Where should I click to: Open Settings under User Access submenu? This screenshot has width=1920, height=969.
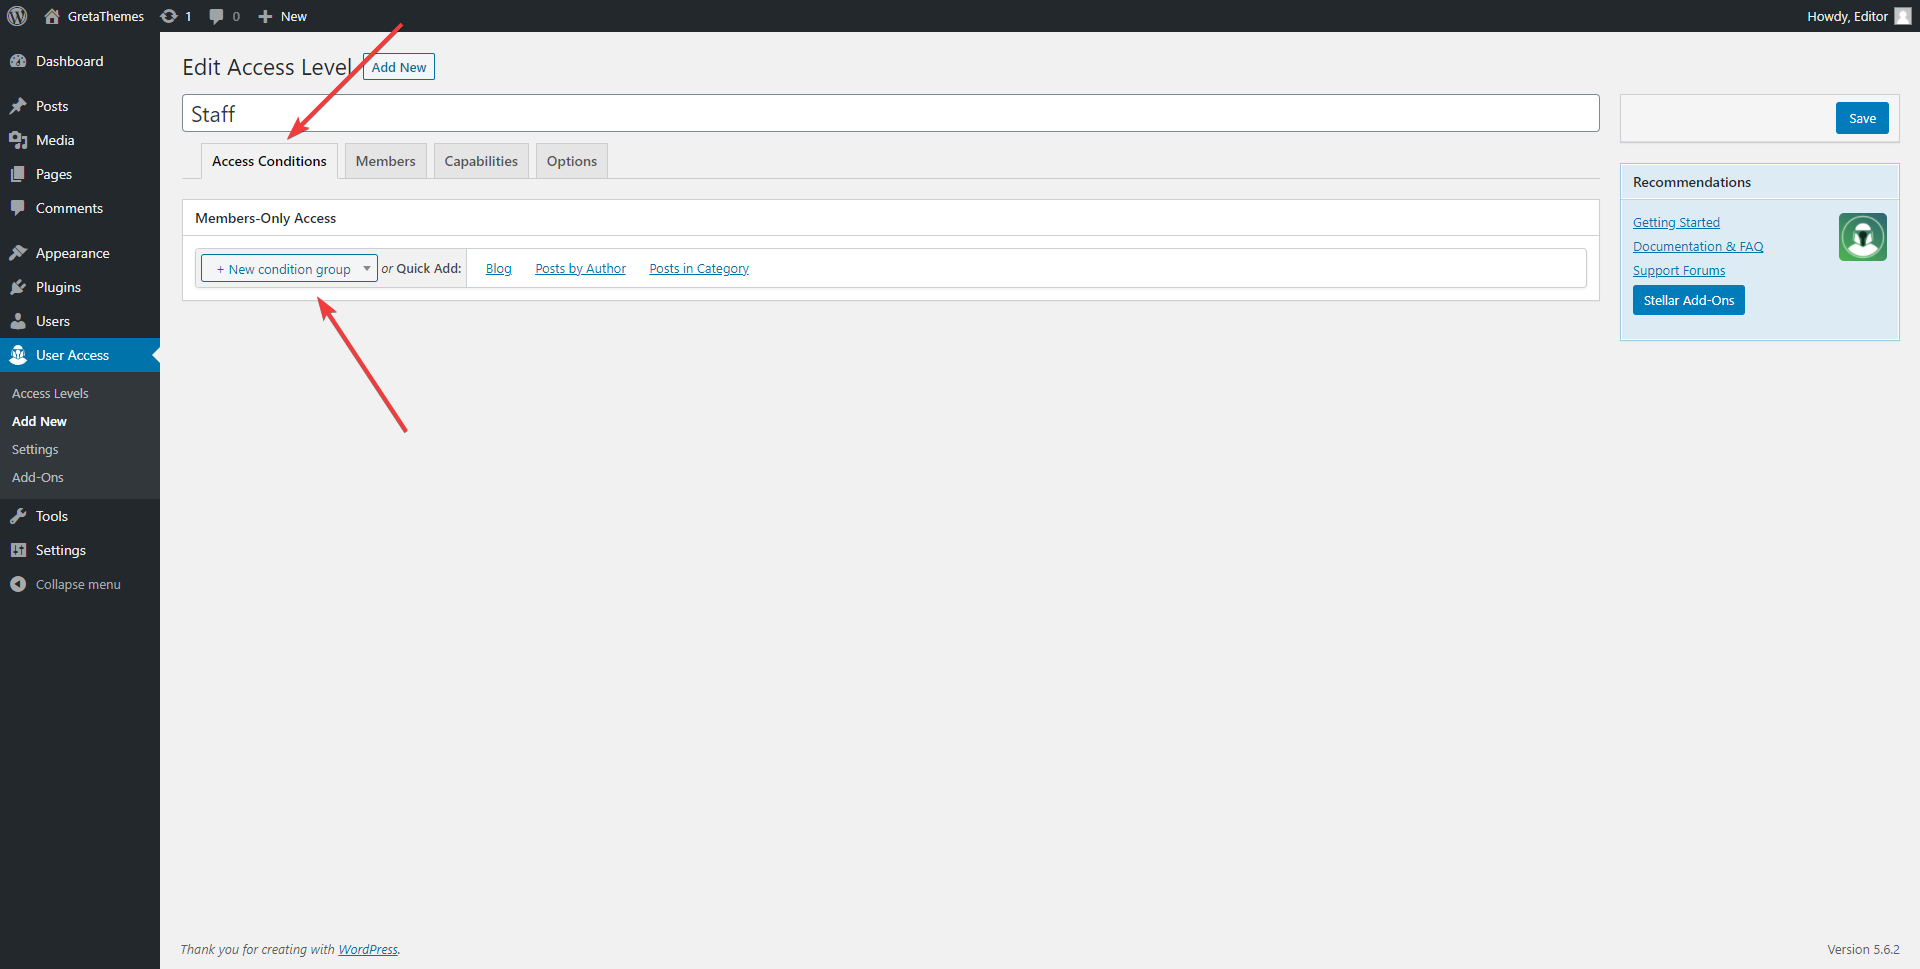tap(35, 449)
